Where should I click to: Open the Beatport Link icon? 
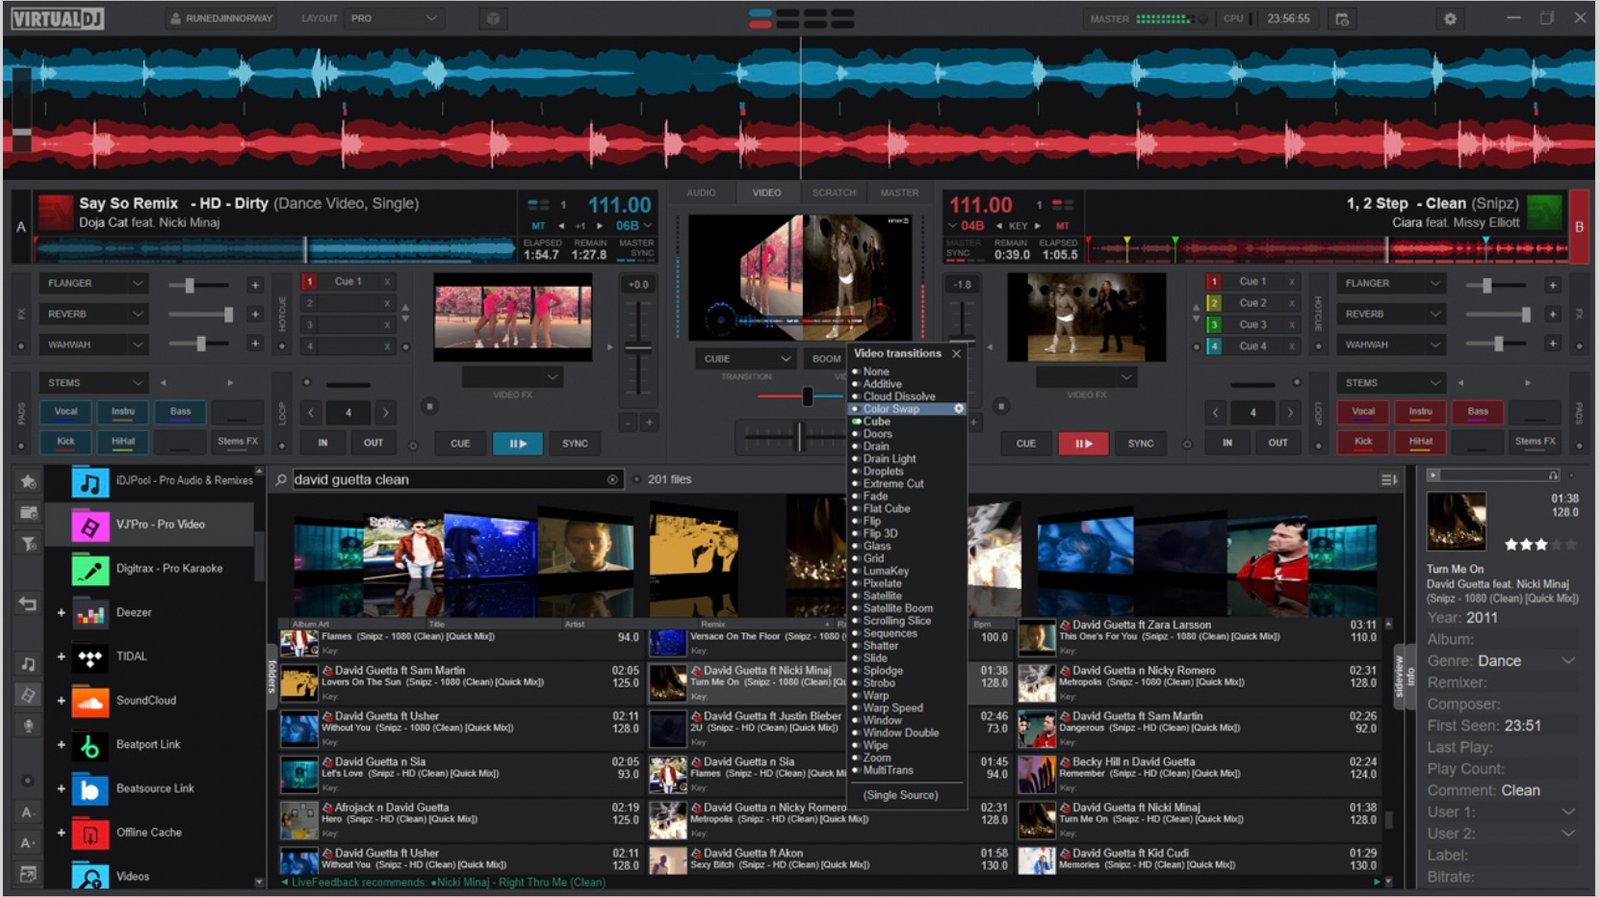[90, 746]
